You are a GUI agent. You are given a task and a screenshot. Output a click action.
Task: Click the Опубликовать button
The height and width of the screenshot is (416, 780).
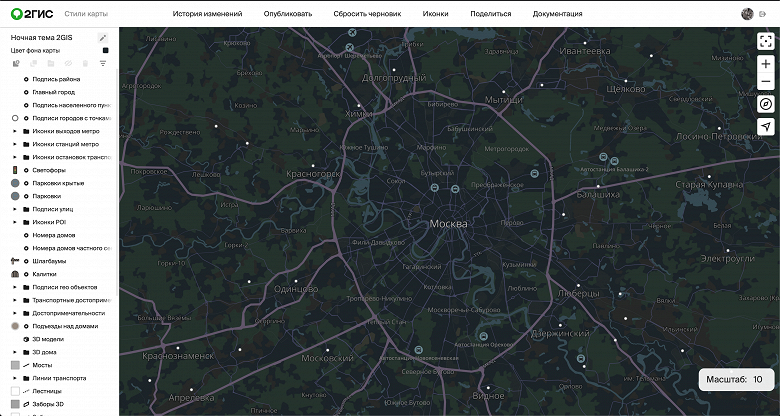pos(288,14)
